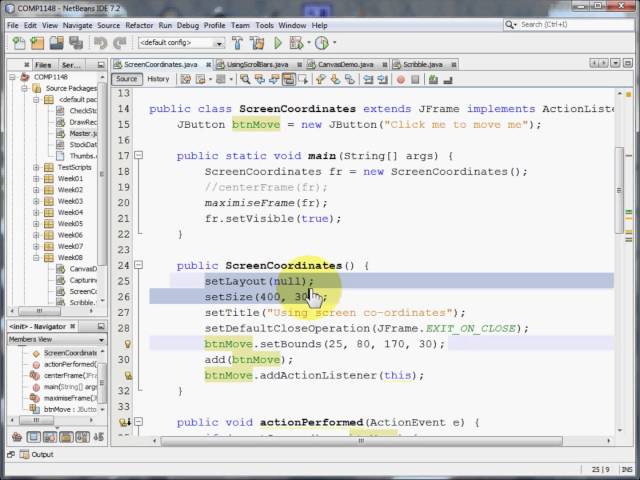Click the Redo toolbar icon
This screenshot has height=480, width=640.
coord(120,42)
